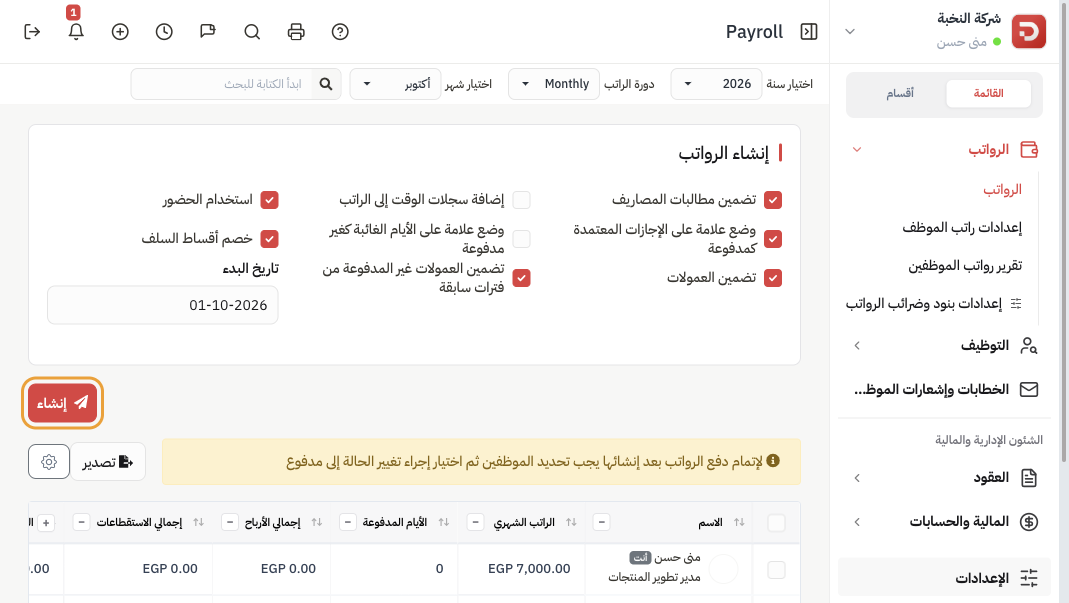This screenshot has height=603, width=1069.
Task: Switch to the أقسام tab
Action: (x=900, y=93)
